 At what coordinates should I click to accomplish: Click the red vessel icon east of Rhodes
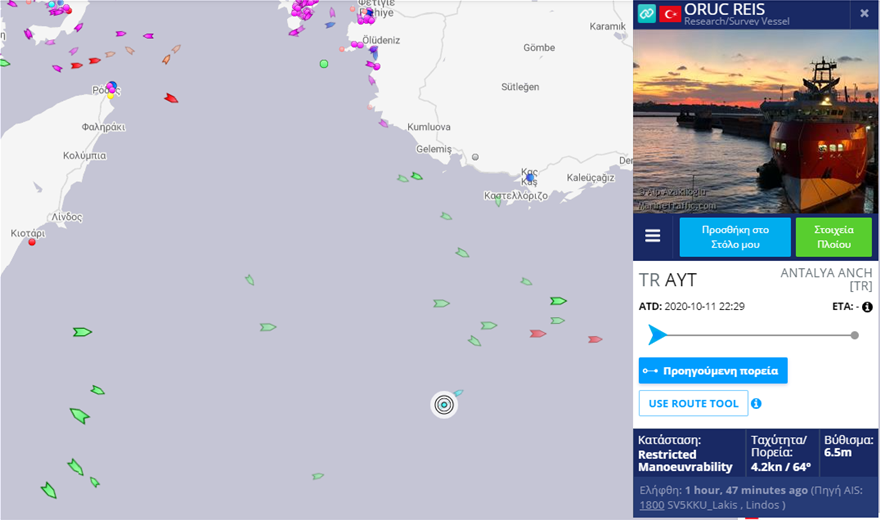click(171, 98)
